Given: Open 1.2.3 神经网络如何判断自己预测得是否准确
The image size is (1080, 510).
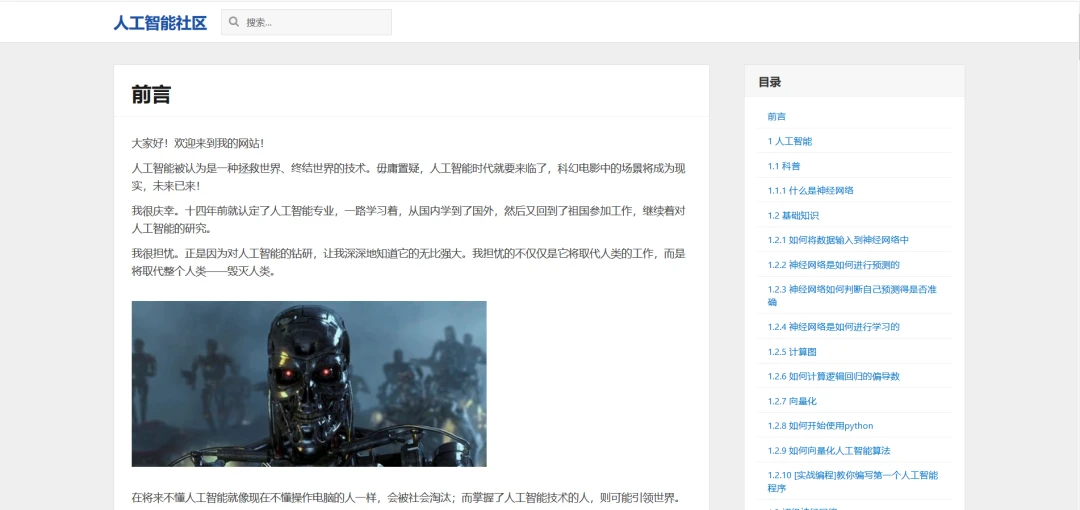Looking at the screenshot, I should pyautogui.click(x=852, y=295).
